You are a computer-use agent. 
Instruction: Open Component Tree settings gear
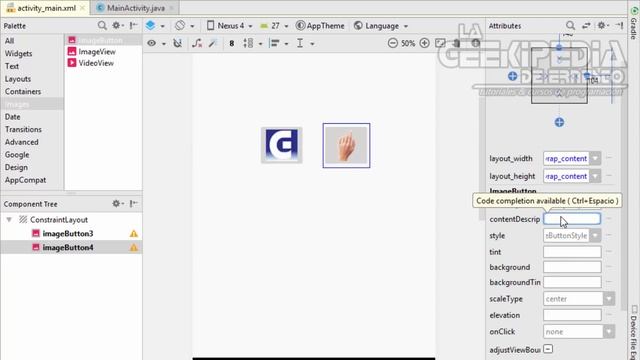[x=117, y=203]
